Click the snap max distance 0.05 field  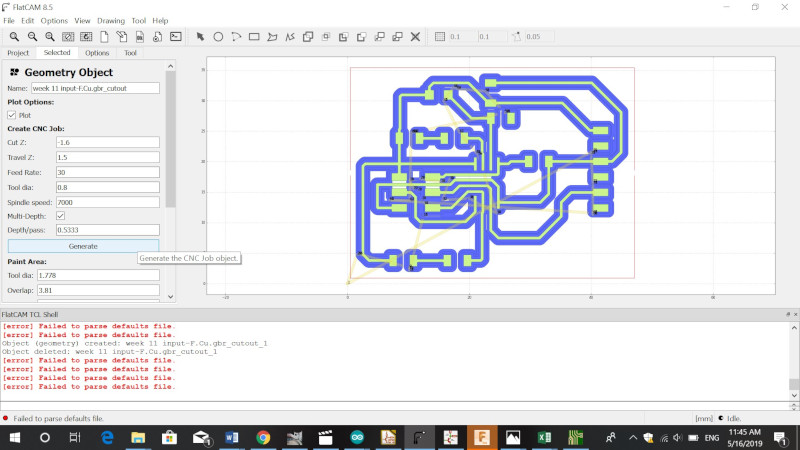(540, 37)
